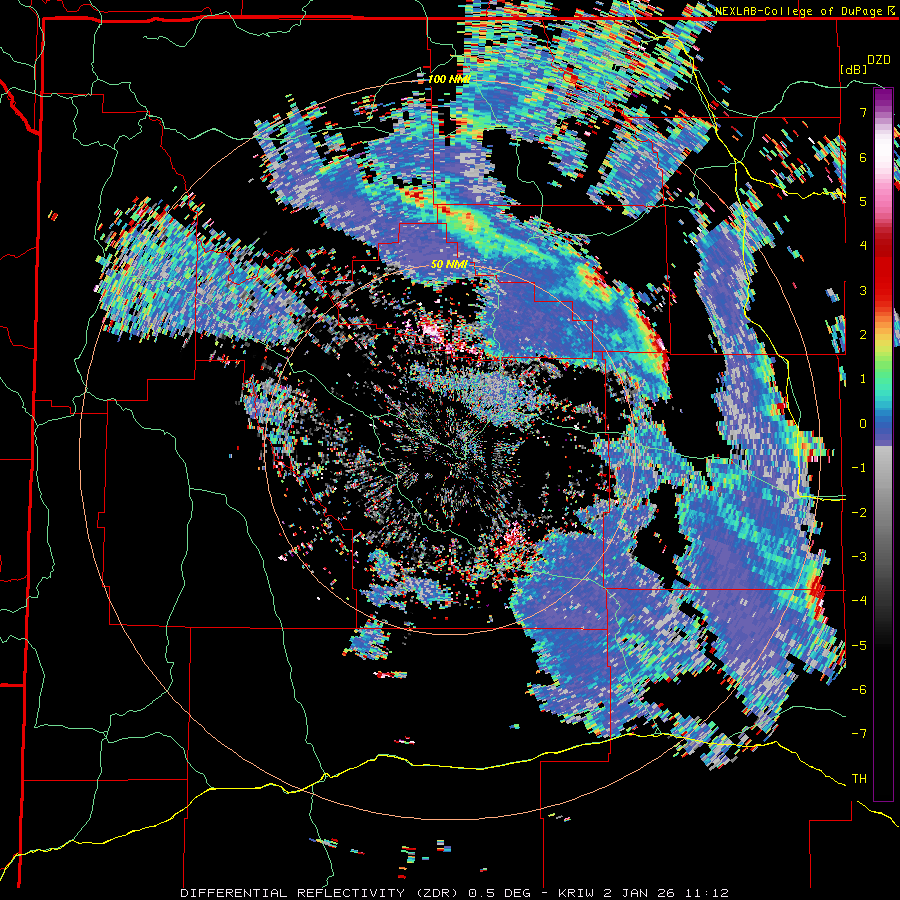Click the [dB] units label

coord(854,70)
